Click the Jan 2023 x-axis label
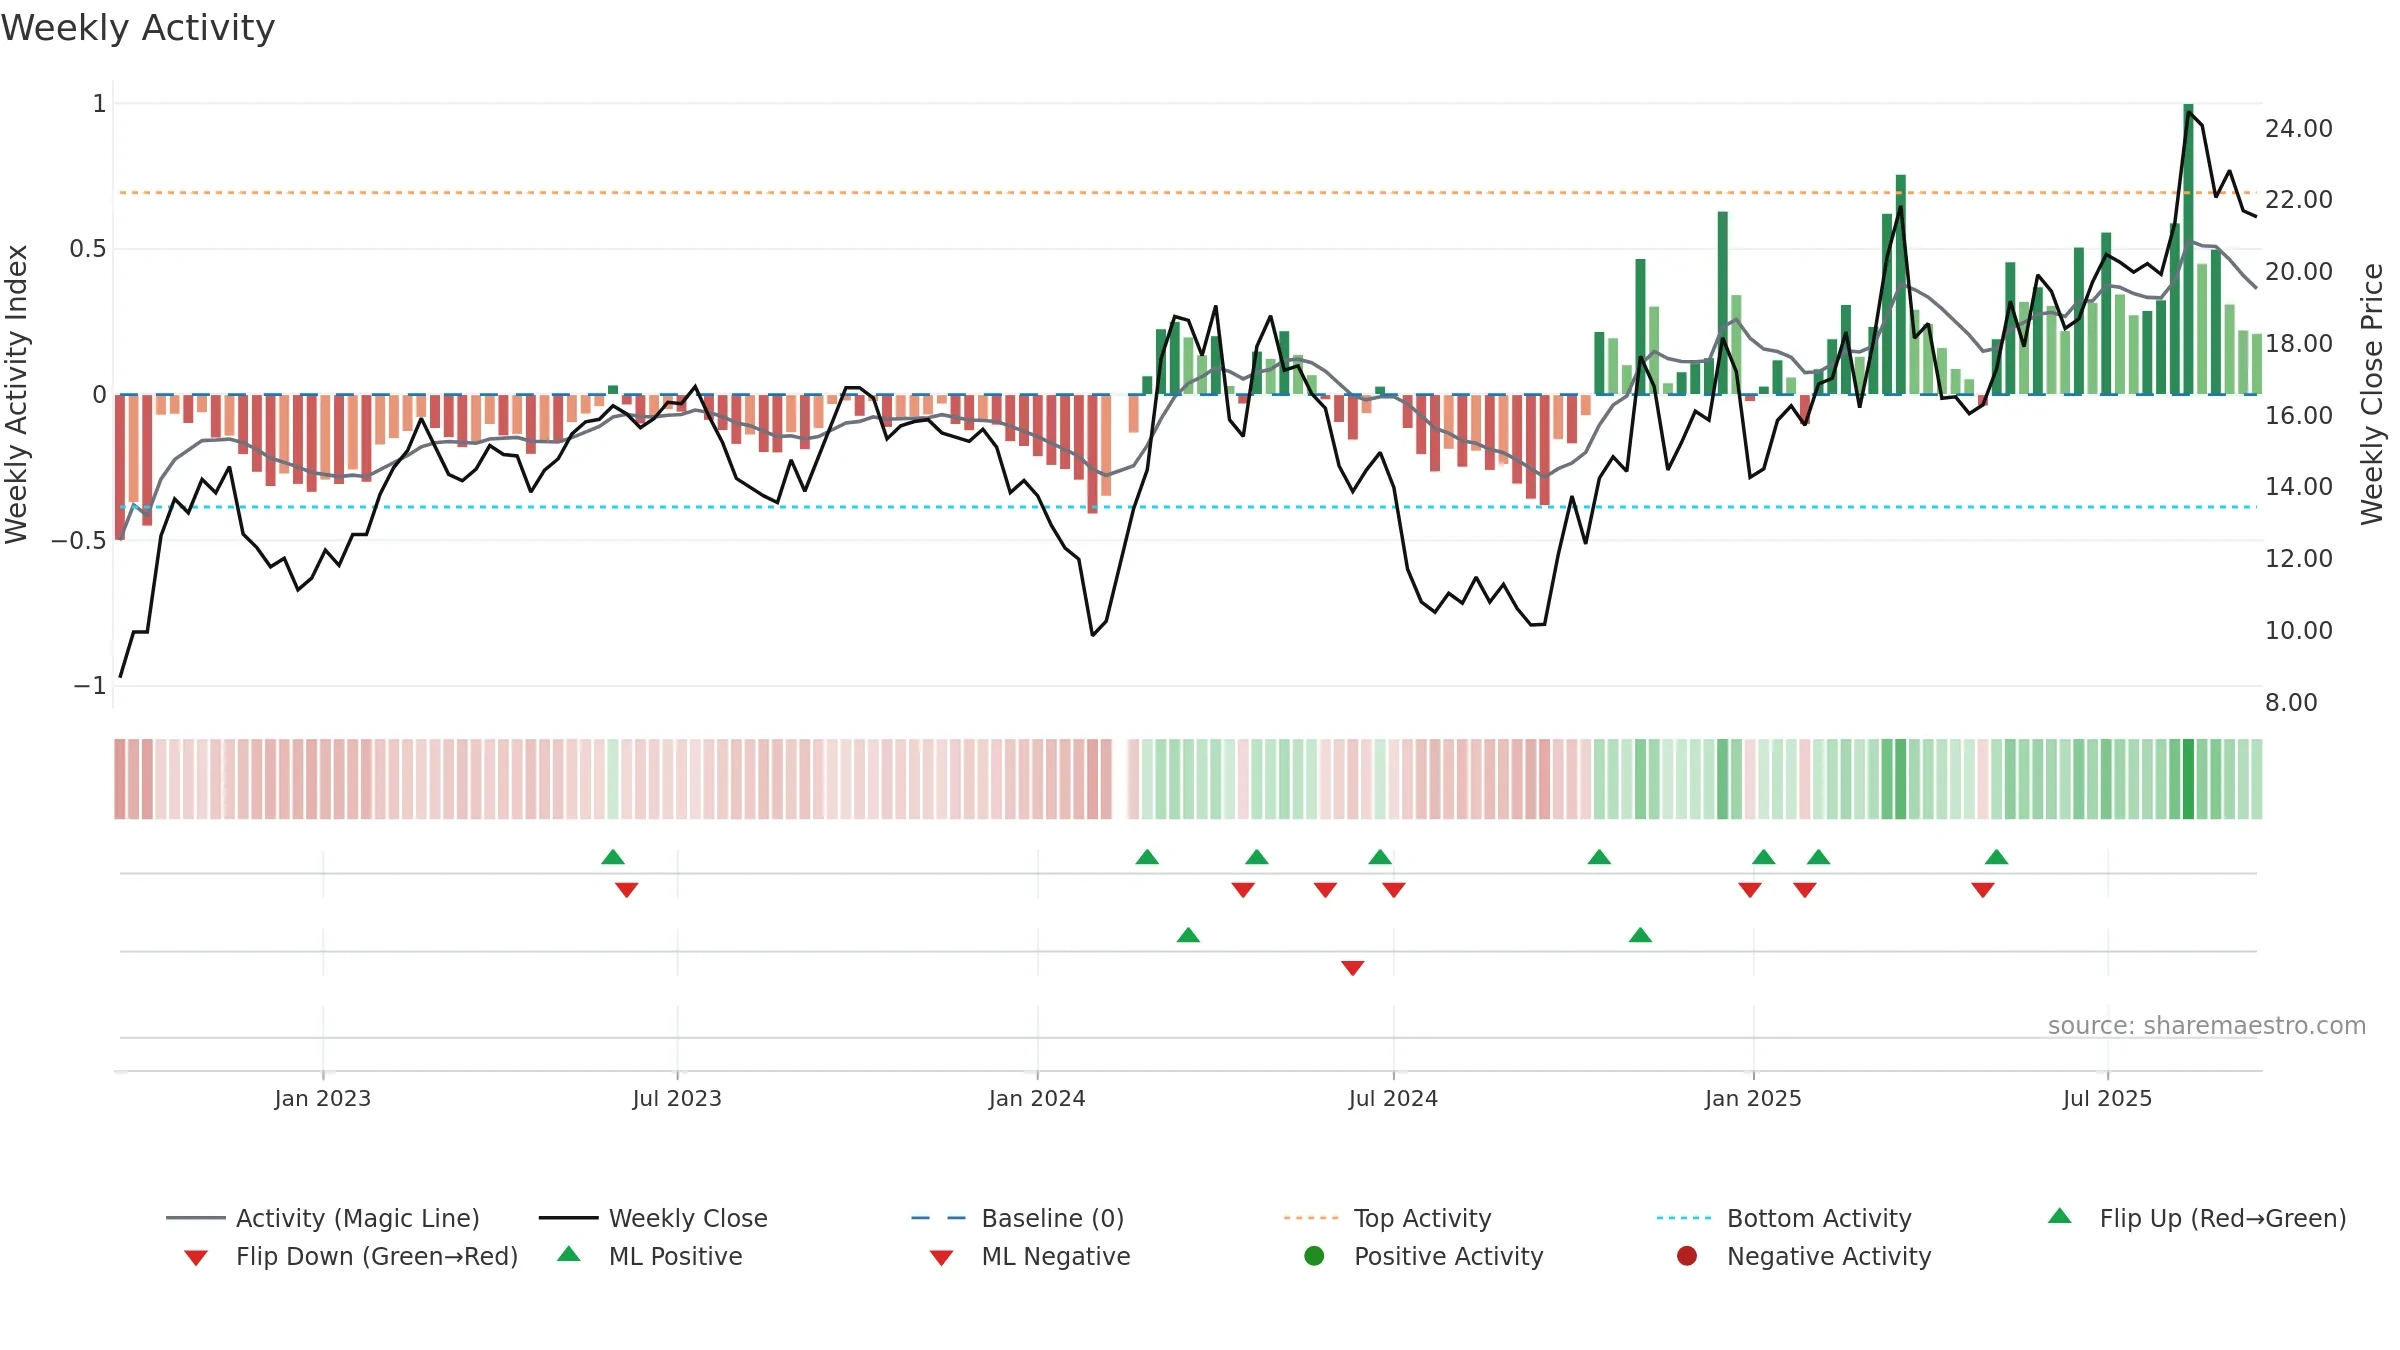The width and height of the screenshot is (2400, 1350). (323, 1098)
